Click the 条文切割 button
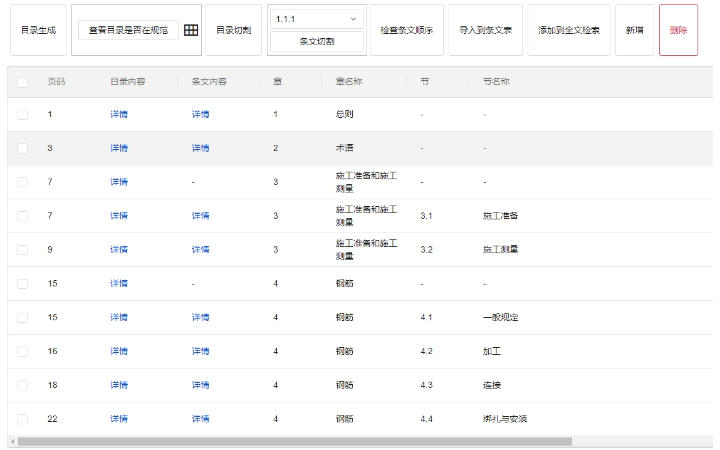Viewport: 720px width, 450px height. pos(317,41)
